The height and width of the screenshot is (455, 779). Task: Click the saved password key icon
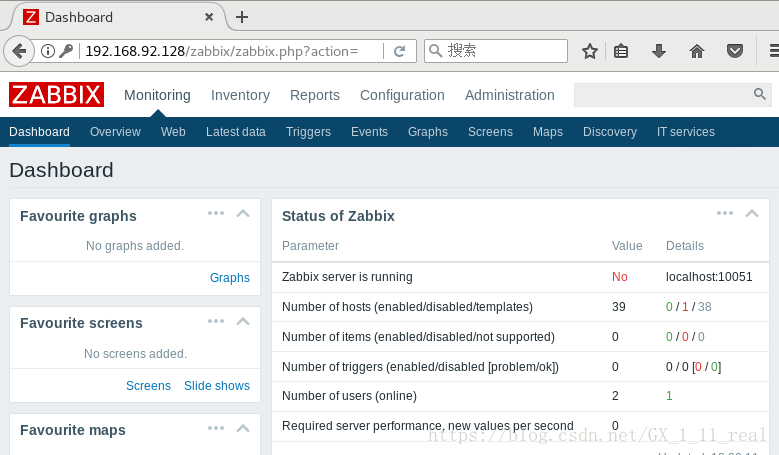pyautogui.click(x=66, y=51)
